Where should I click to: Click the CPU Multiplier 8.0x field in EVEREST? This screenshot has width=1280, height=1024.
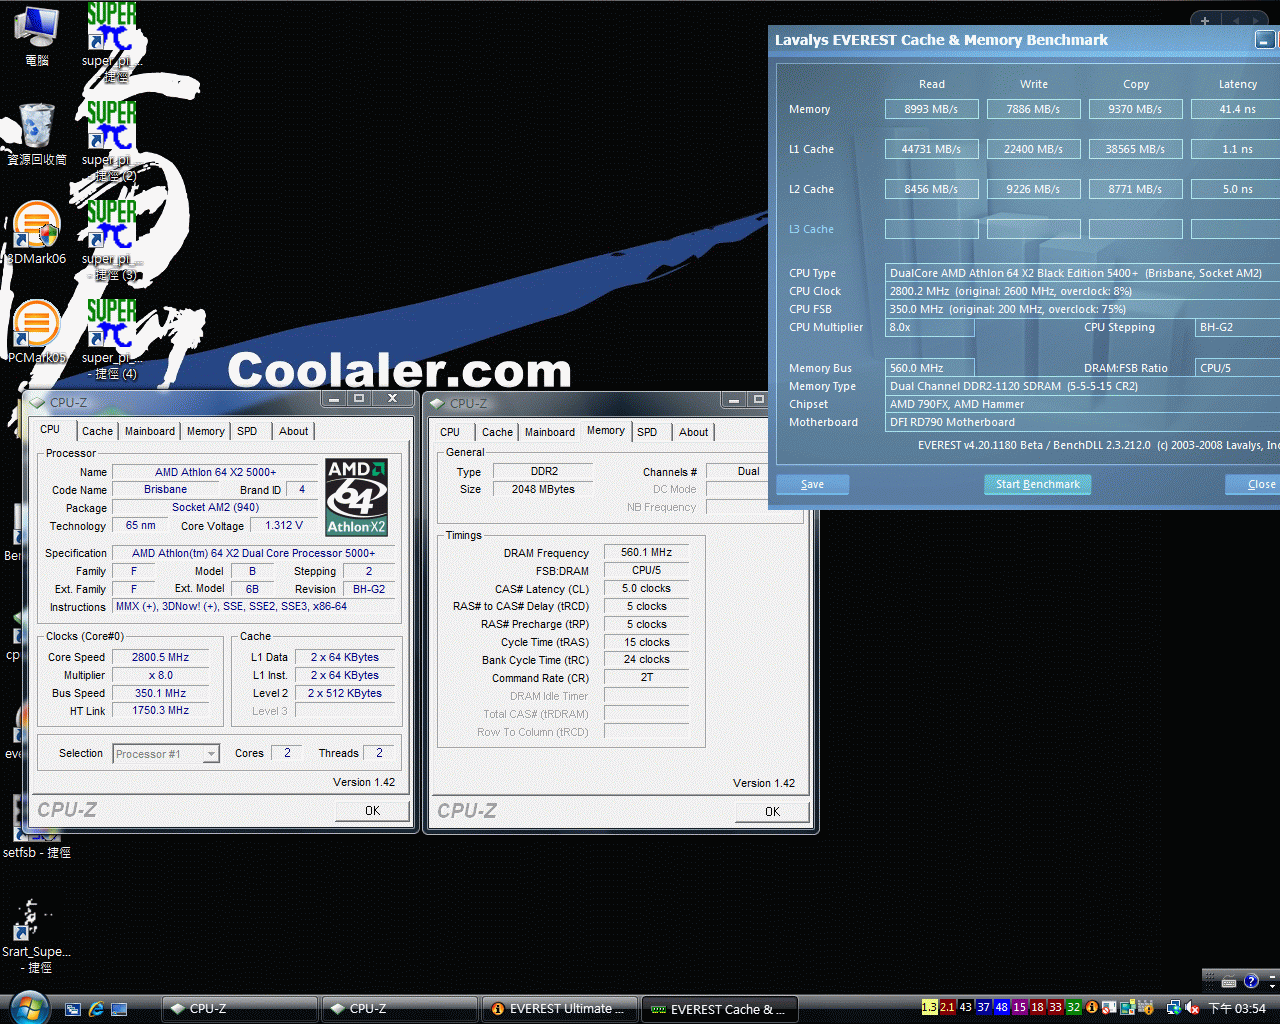point(930,327)
